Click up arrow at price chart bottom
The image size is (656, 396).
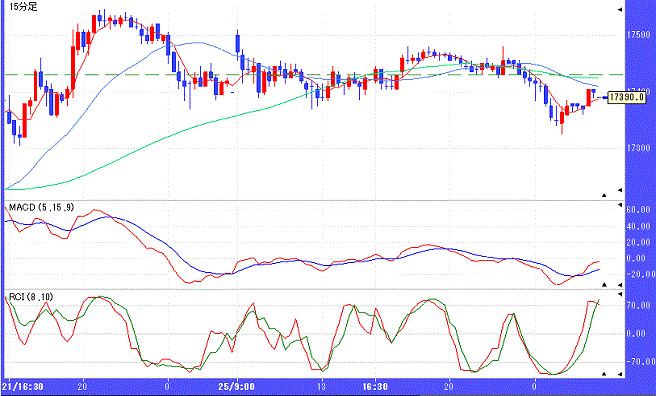point(604,195)
